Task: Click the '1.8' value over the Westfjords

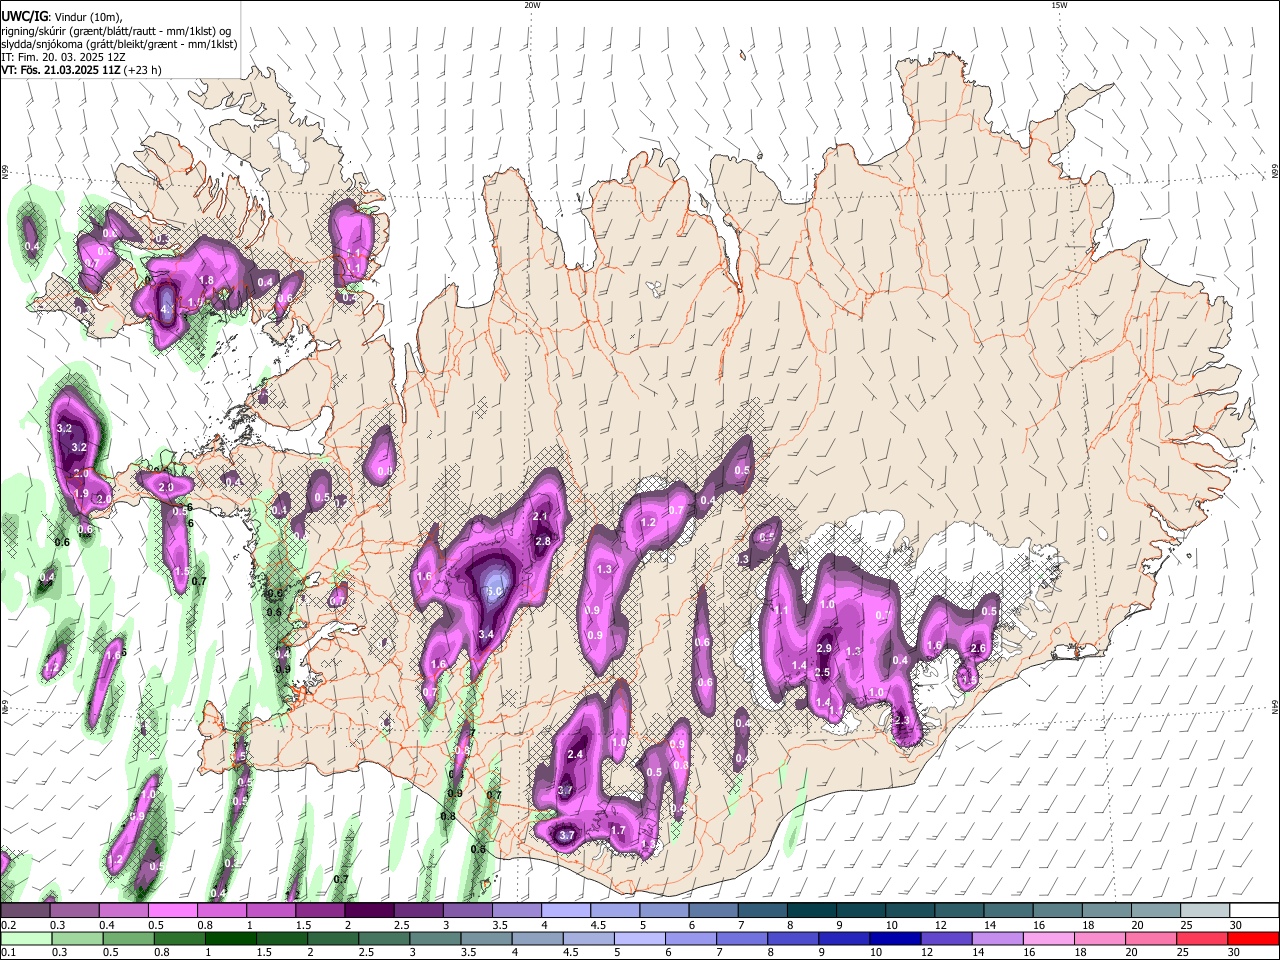Action: (x=207, y=280)
